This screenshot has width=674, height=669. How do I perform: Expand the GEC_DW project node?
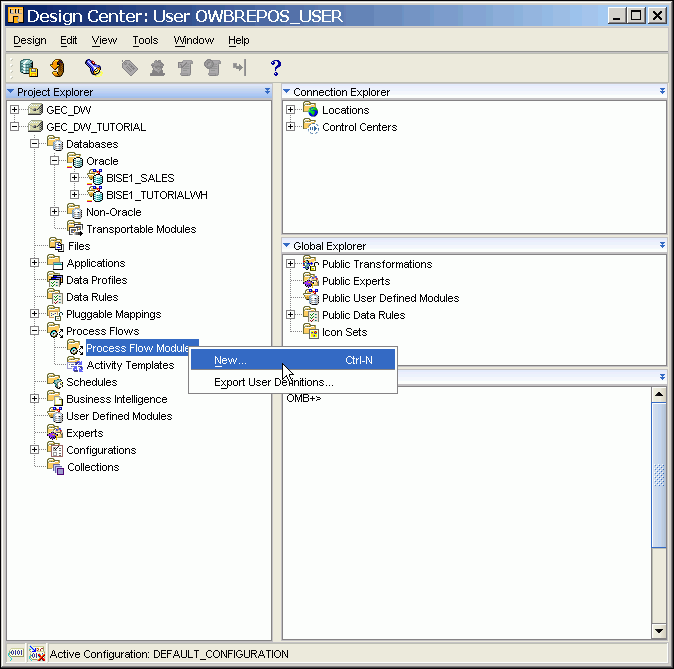[14, 110]
